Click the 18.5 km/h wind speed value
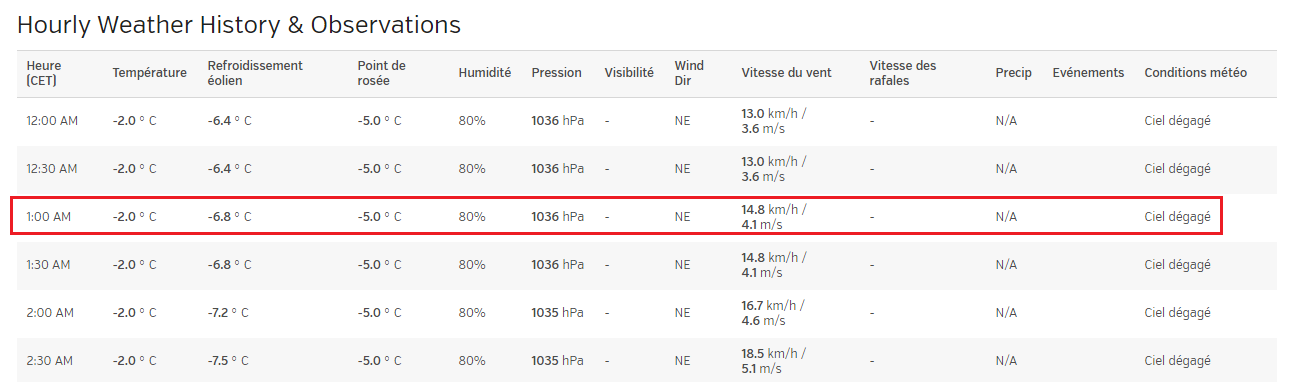 (x=773, y=353)
